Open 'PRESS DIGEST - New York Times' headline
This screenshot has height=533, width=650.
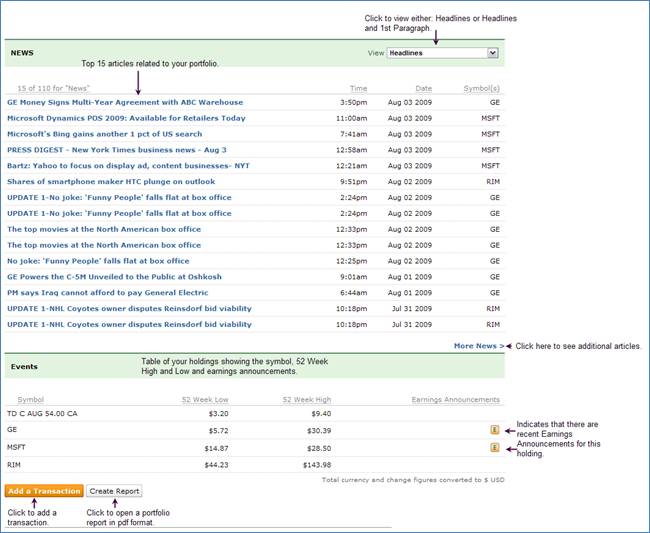click(x=117, y=150)
